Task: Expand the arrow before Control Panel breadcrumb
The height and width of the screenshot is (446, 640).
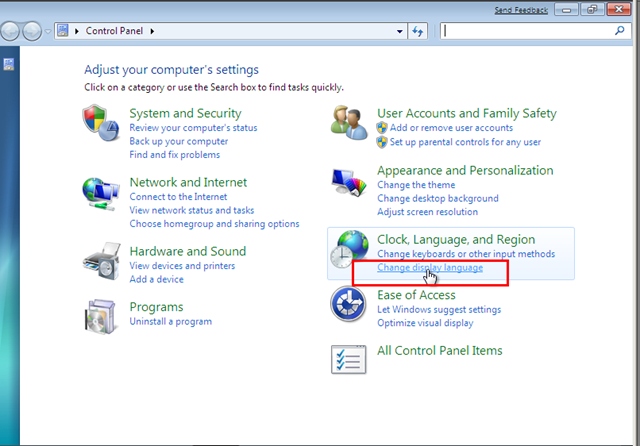Action: [76, 31]
